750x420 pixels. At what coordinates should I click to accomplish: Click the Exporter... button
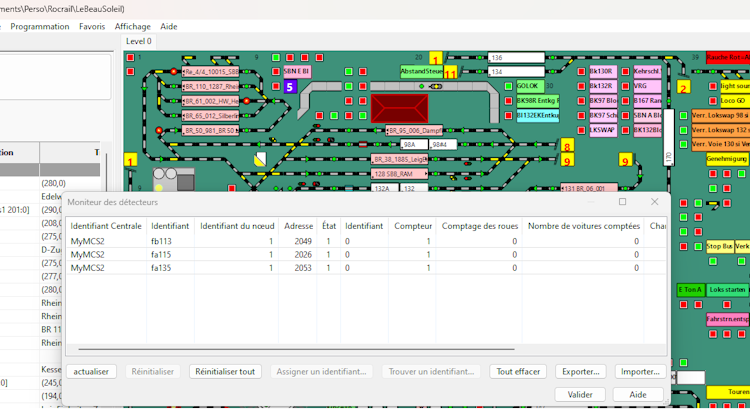coord(579,371)
